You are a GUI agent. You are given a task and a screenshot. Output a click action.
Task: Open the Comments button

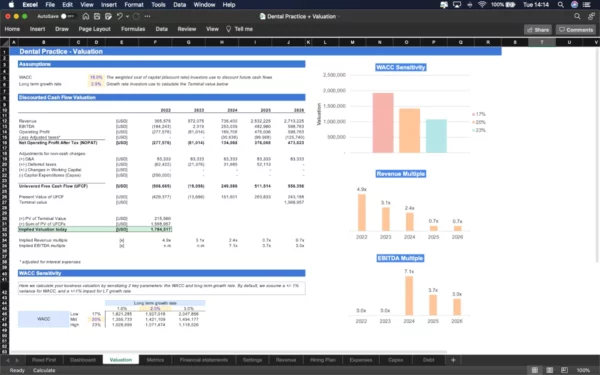tap(576, 29)
